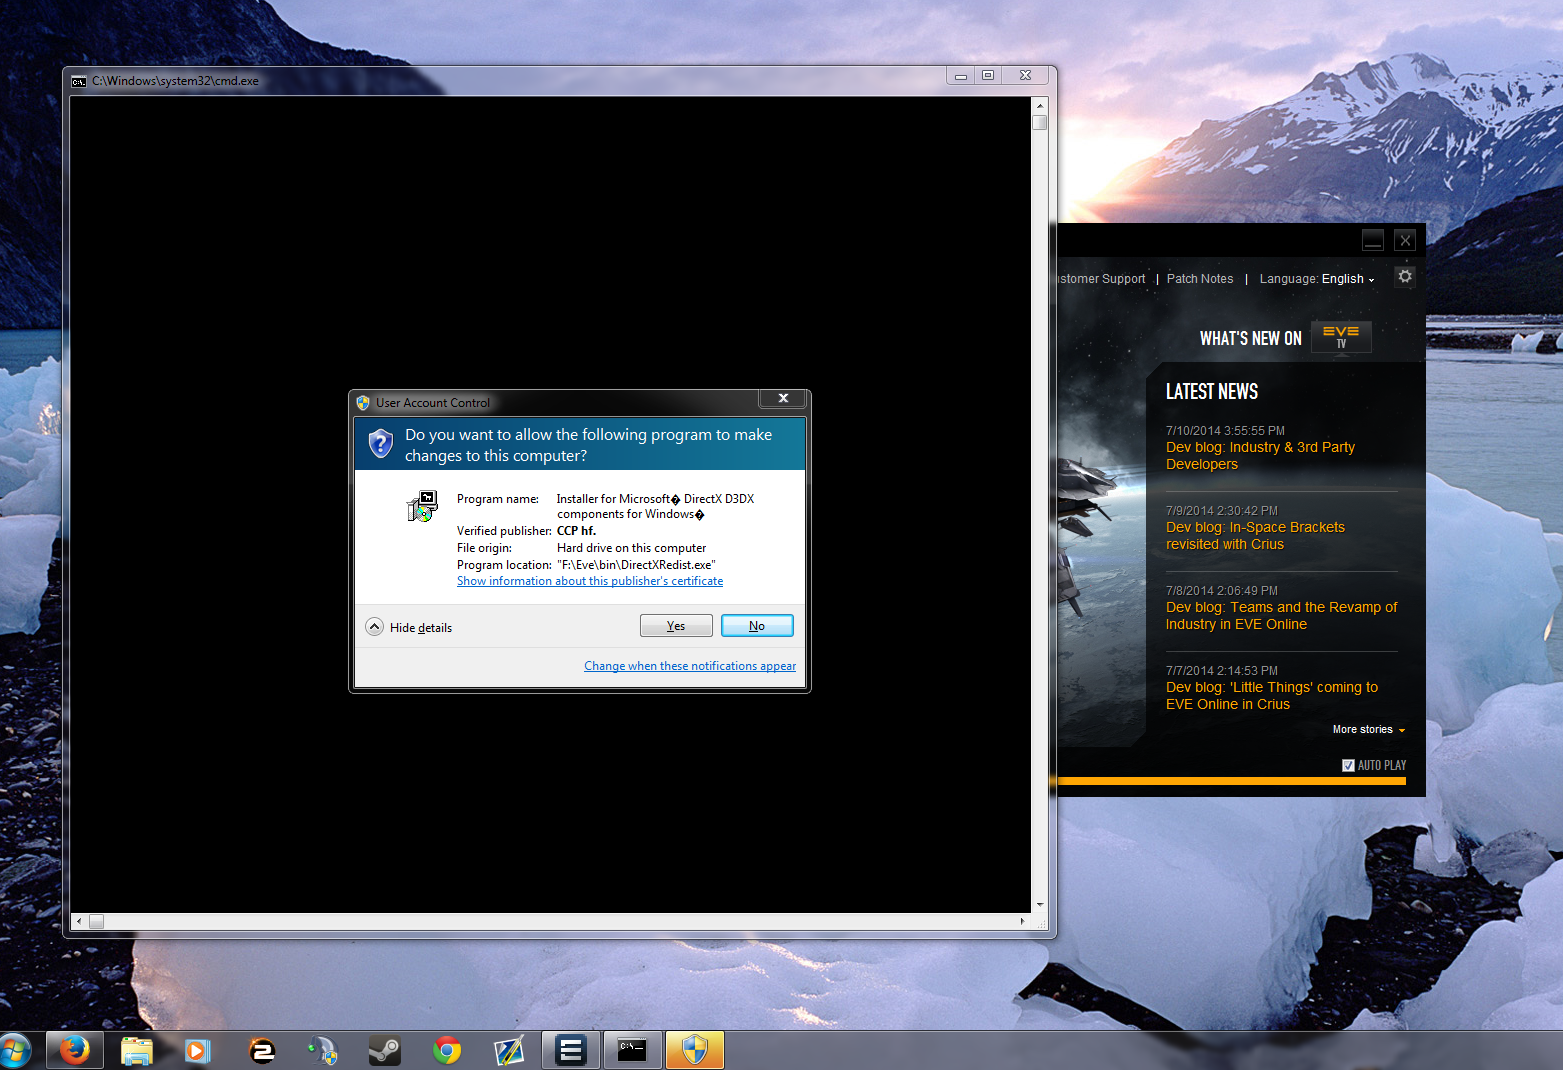Switch to the EVE launcher taskbar button
This screenshot has width=1563, height=1070.
(x=571, y=1051)
